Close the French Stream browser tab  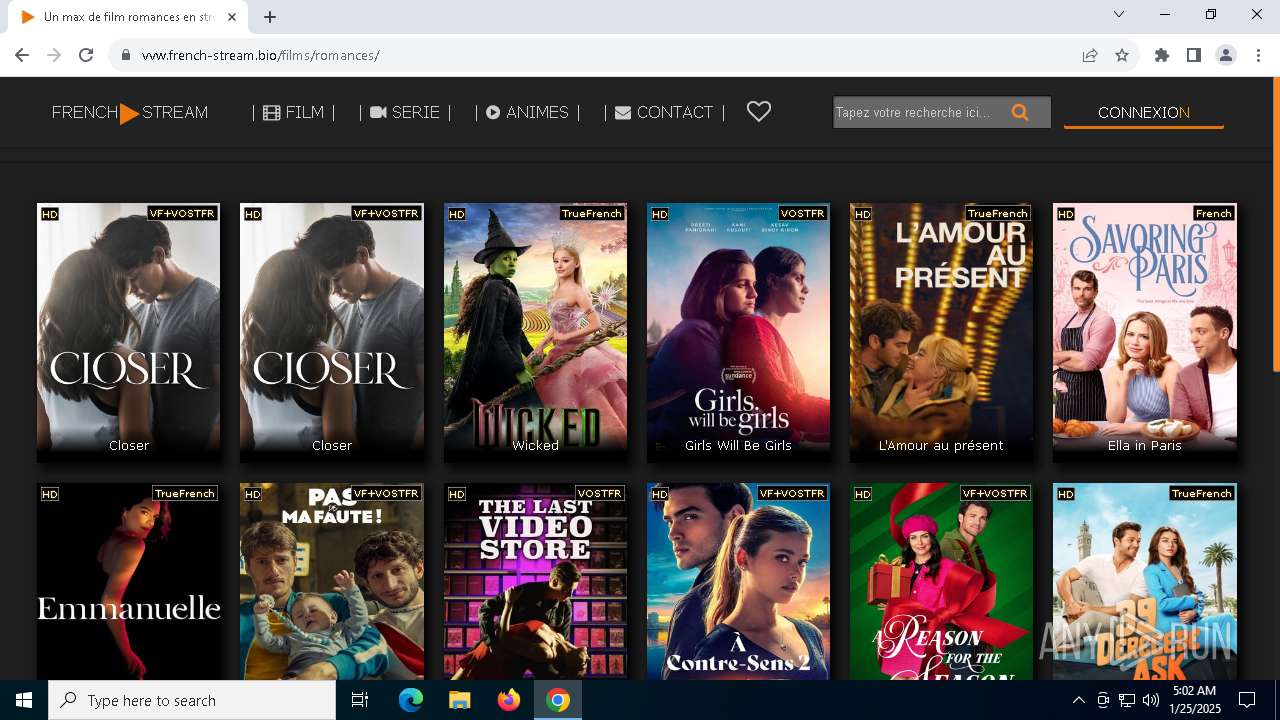[x=232, y=17]
